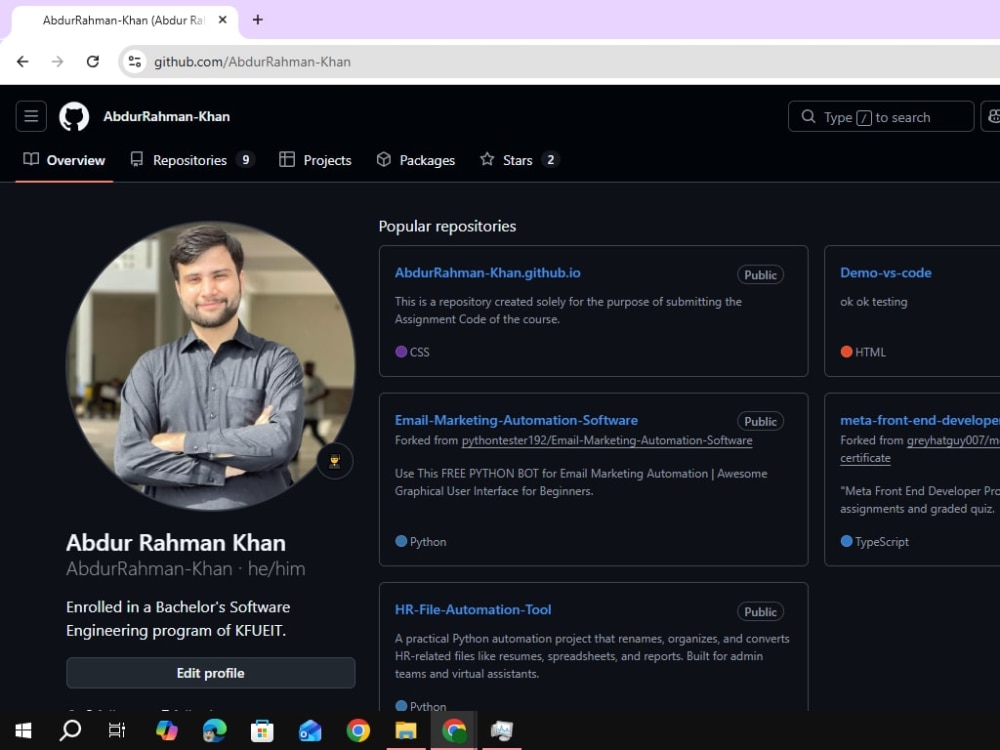Open File Explorer from the taskbar

pyautogui.click(x=406, y=730)
